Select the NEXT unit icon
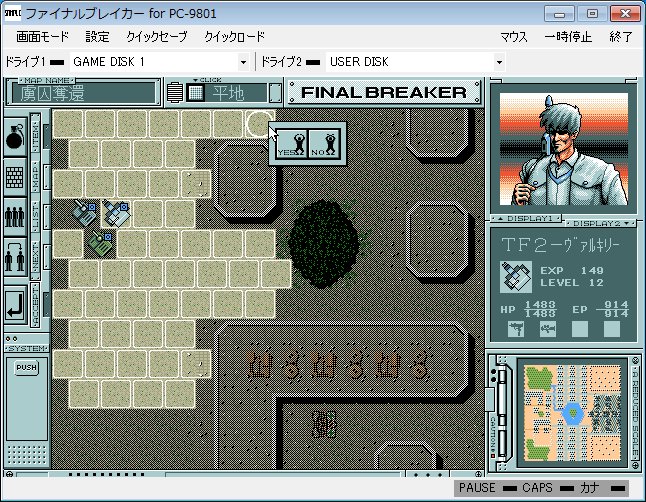The height and width of the screenshot is (502, 646). coord(16,257)
